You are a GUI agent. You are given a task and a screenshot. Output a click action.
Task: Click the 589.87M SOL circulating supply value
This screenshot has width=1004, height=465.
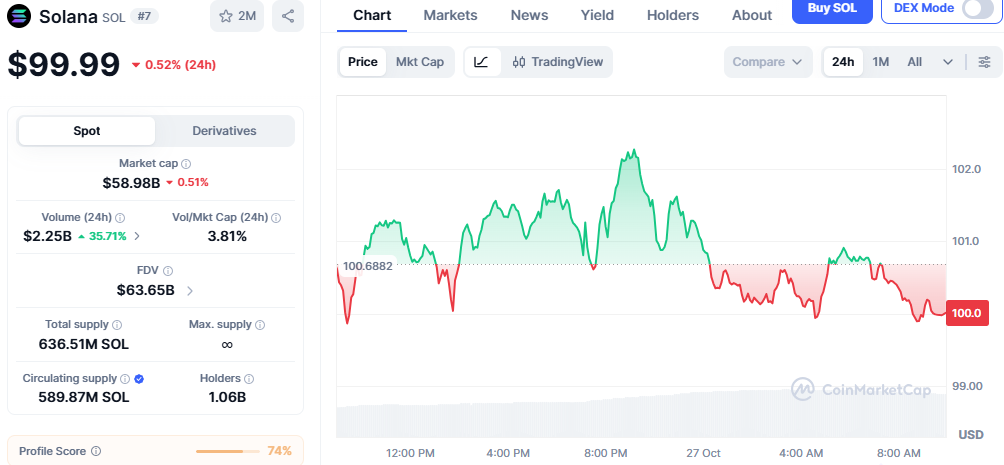coord(84,398)
